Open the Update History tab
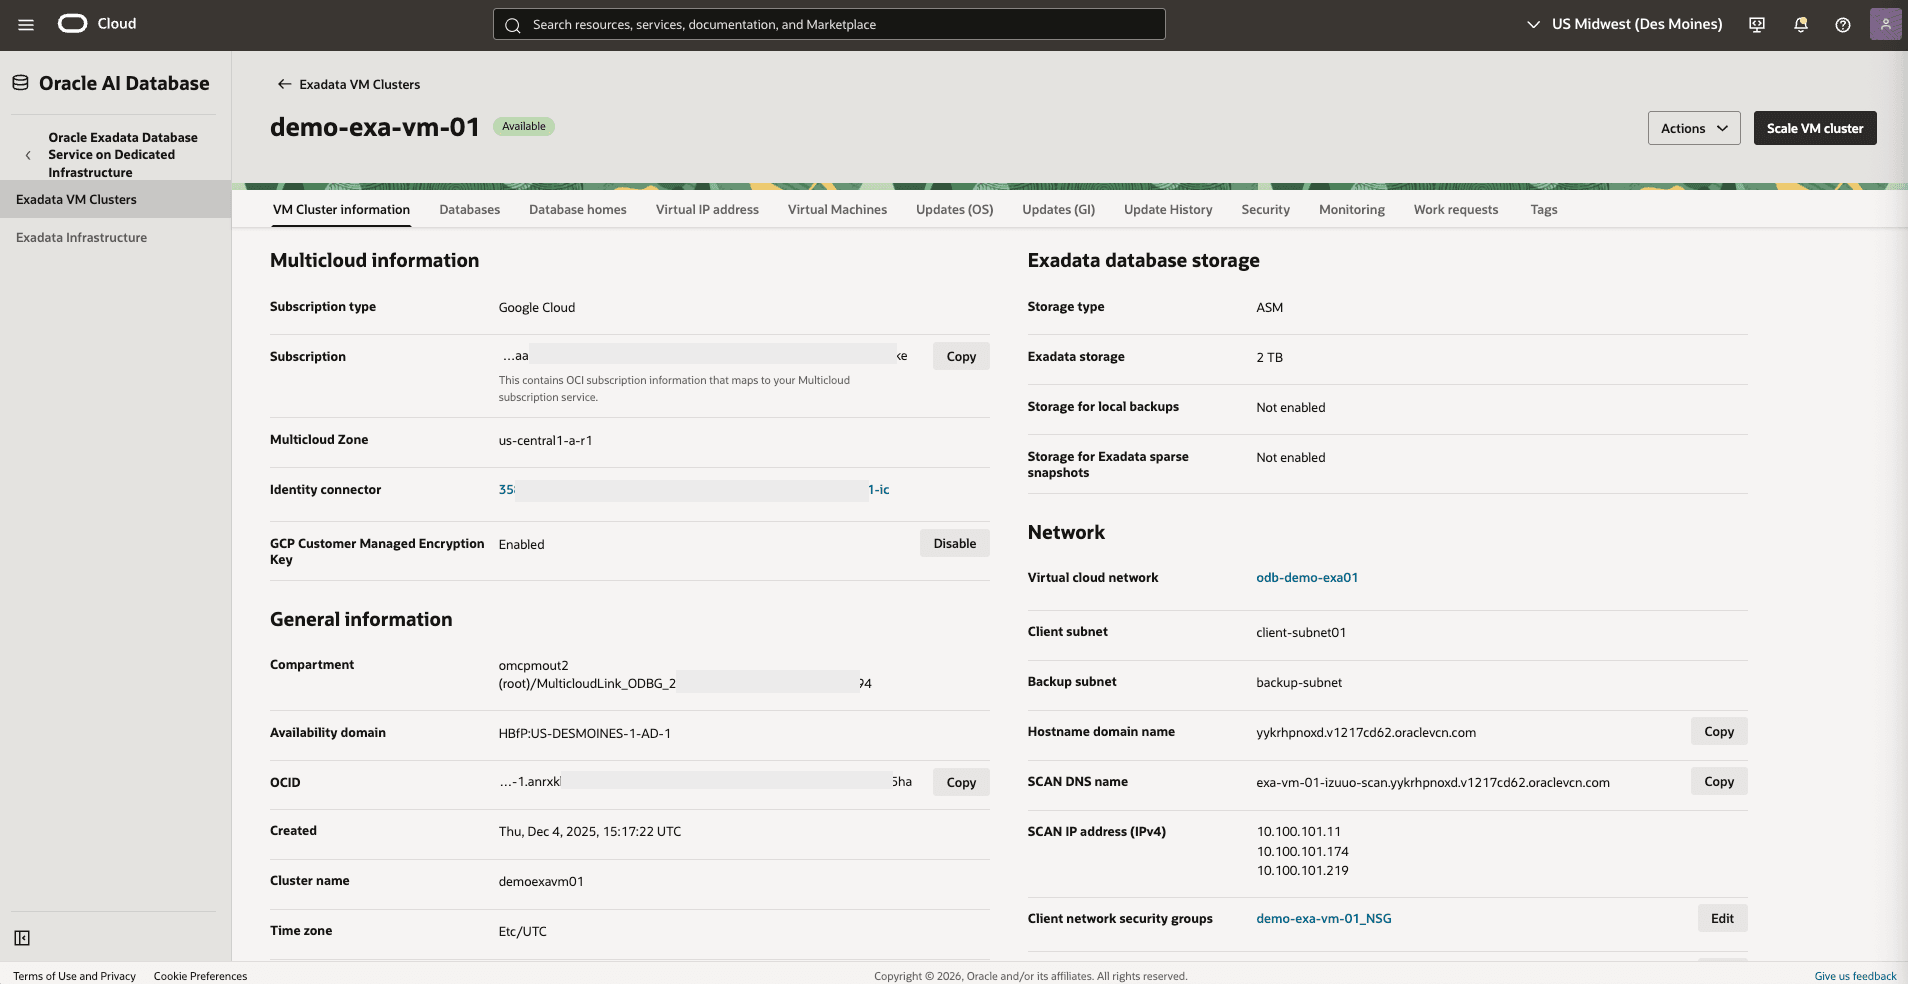1908x984 pixels. pyautogui.click(x=1168, y=209)
